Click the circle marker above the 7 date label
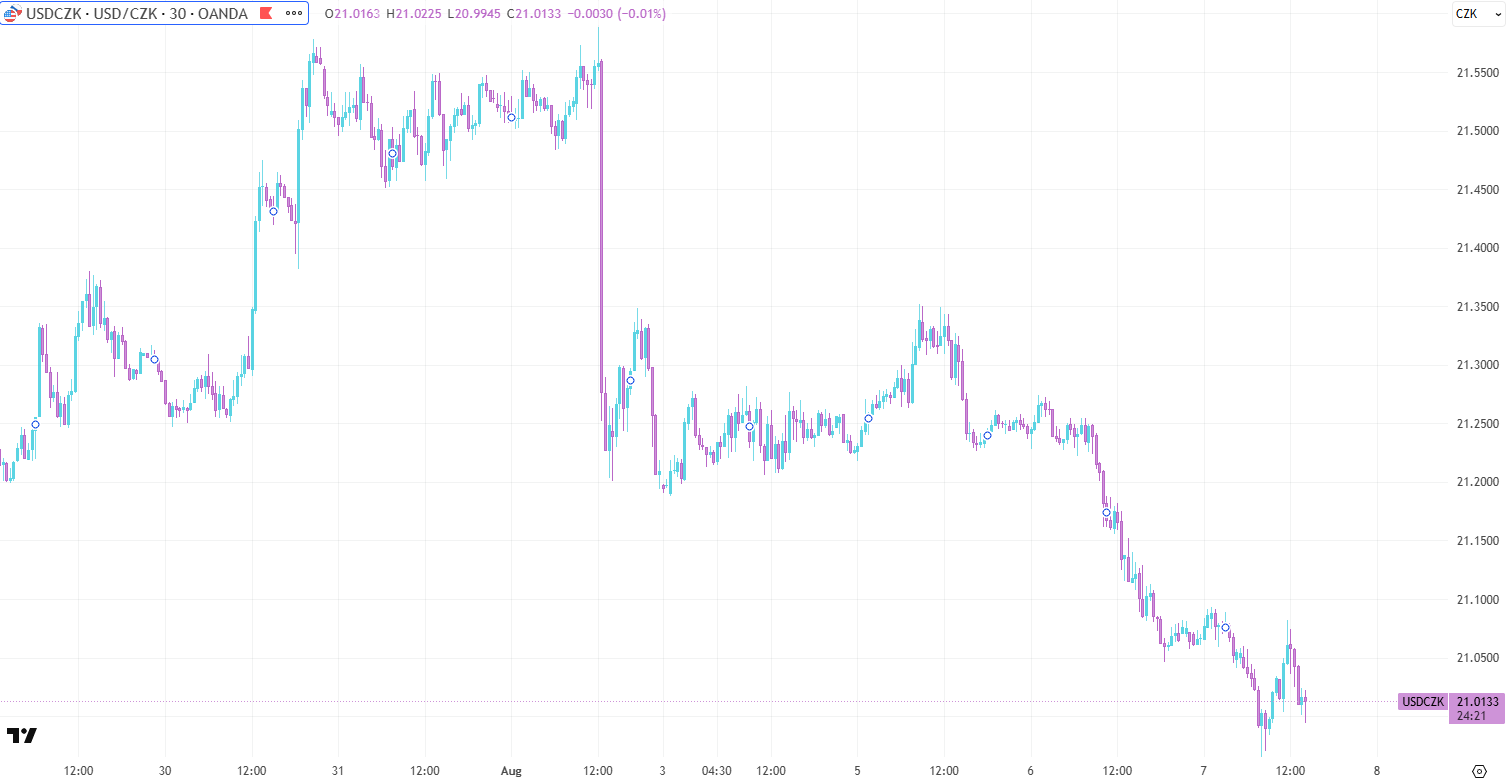Screen dimensions: 1508x782 [1225, 628]
